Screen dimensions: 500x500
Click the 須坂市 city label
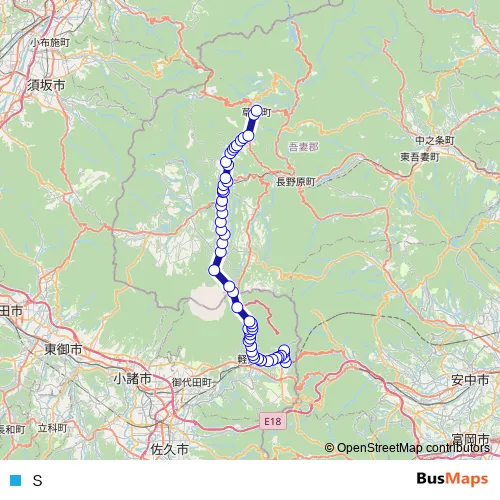(x=46, y=85)
